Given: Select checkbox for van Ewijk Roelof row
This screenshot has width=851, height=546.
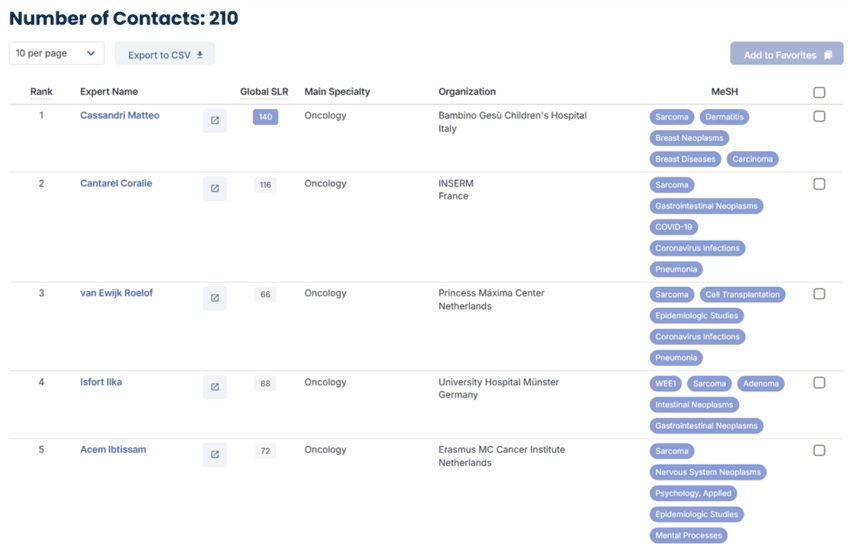Looking at the screenshot, I should (819, 294).
